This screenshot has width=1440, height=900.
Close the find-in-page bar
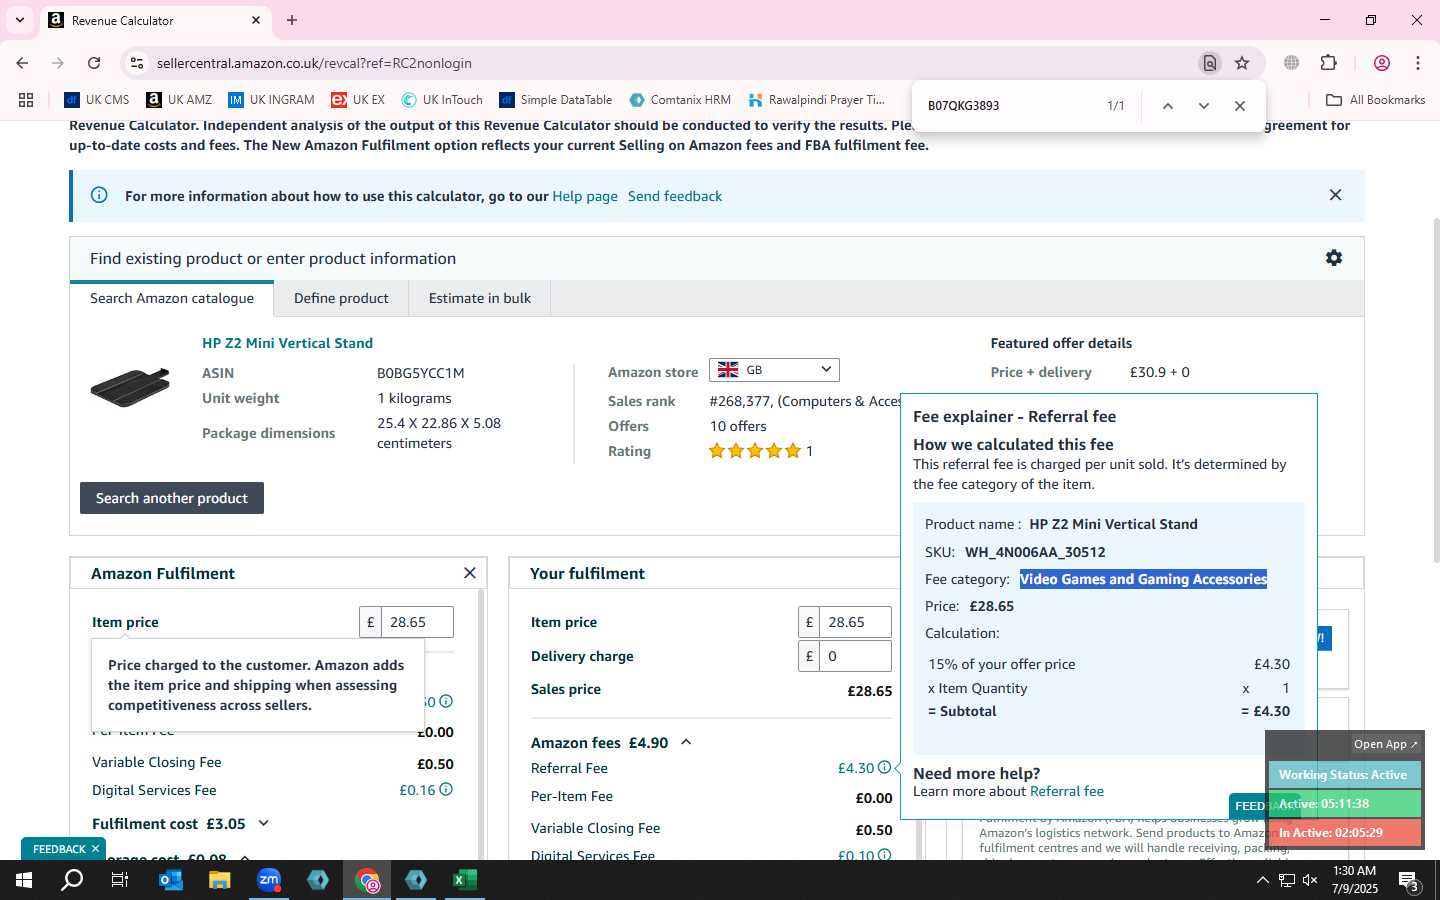point(1240,106)
